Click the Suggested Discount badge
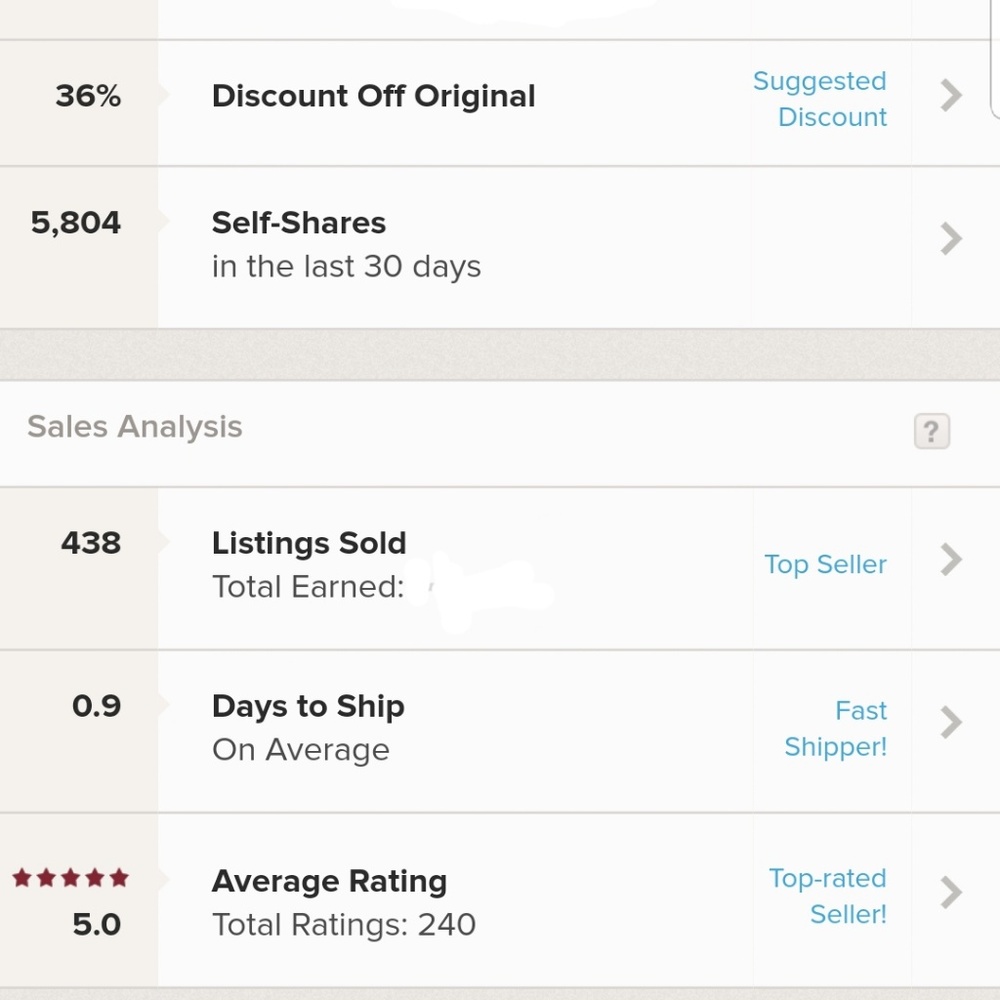1000x1000 pixels. [x=819, y=98]
